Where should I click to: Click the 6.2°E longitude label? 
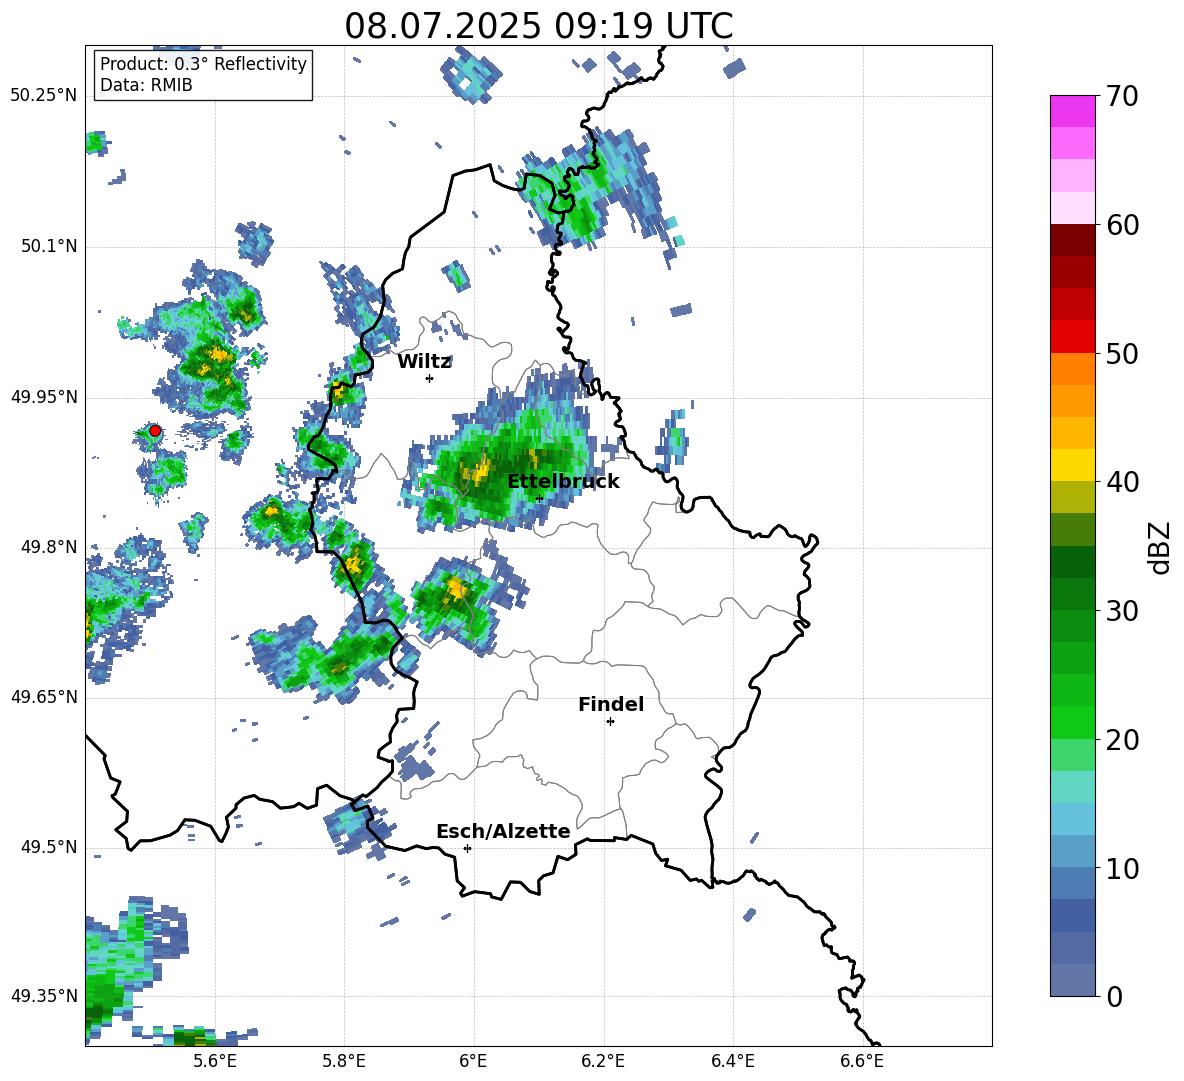pos(603,1061)
